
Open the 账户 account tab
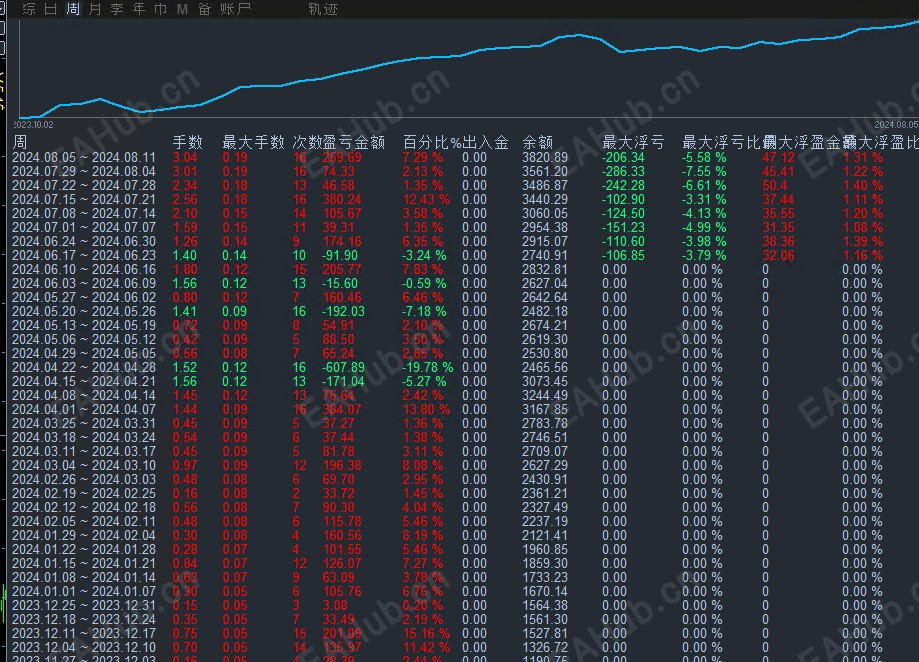pyautogui.click(x=236, y=9)
